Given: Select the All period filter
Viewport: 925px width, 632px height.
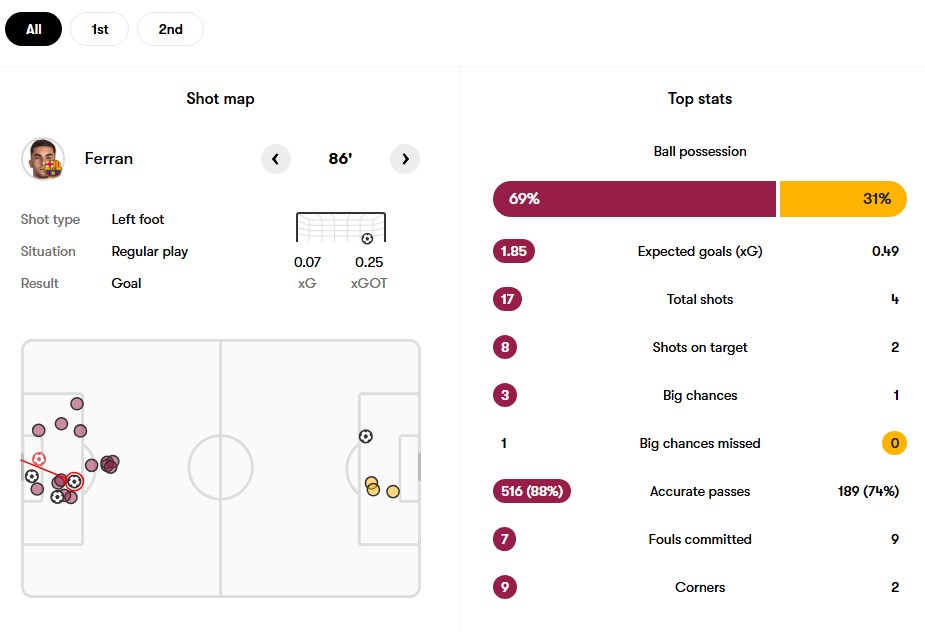Looking at the screenshot, I should (x=34, y=29).
